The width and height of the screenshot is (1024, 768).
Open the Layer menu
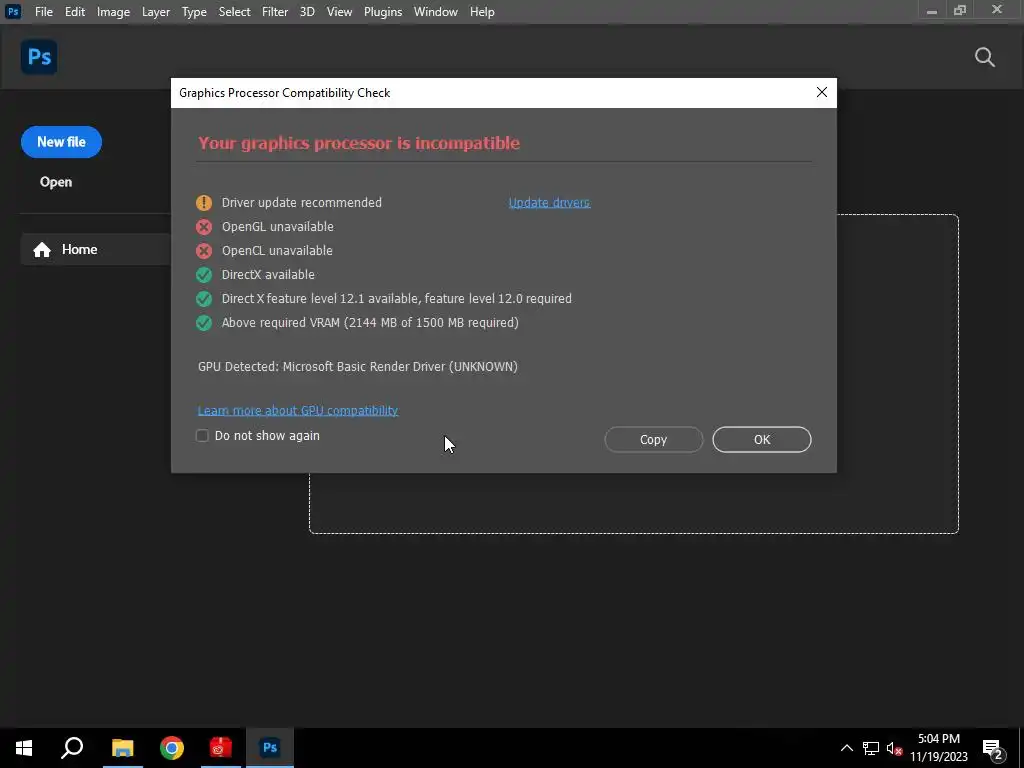156,12
